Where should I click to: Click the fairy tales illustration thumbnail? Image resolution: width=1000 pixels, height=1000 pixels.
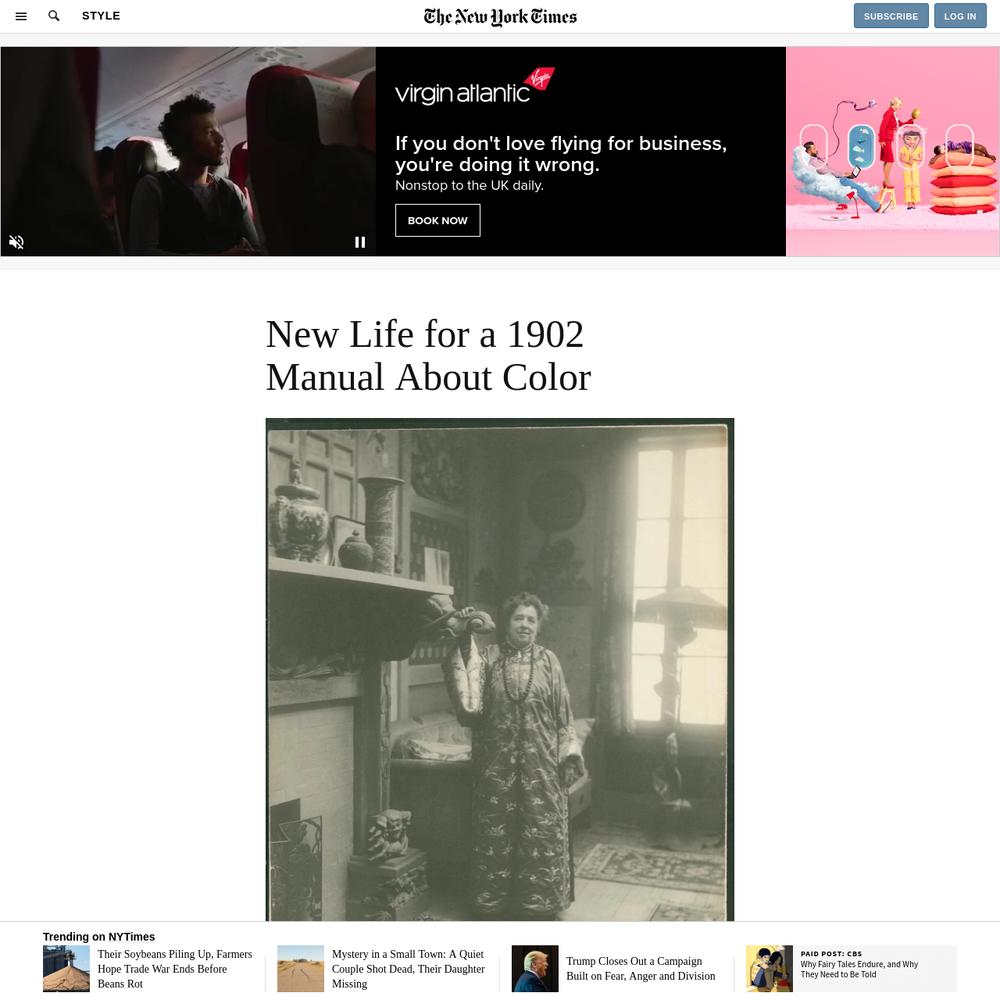click(769, 968)
